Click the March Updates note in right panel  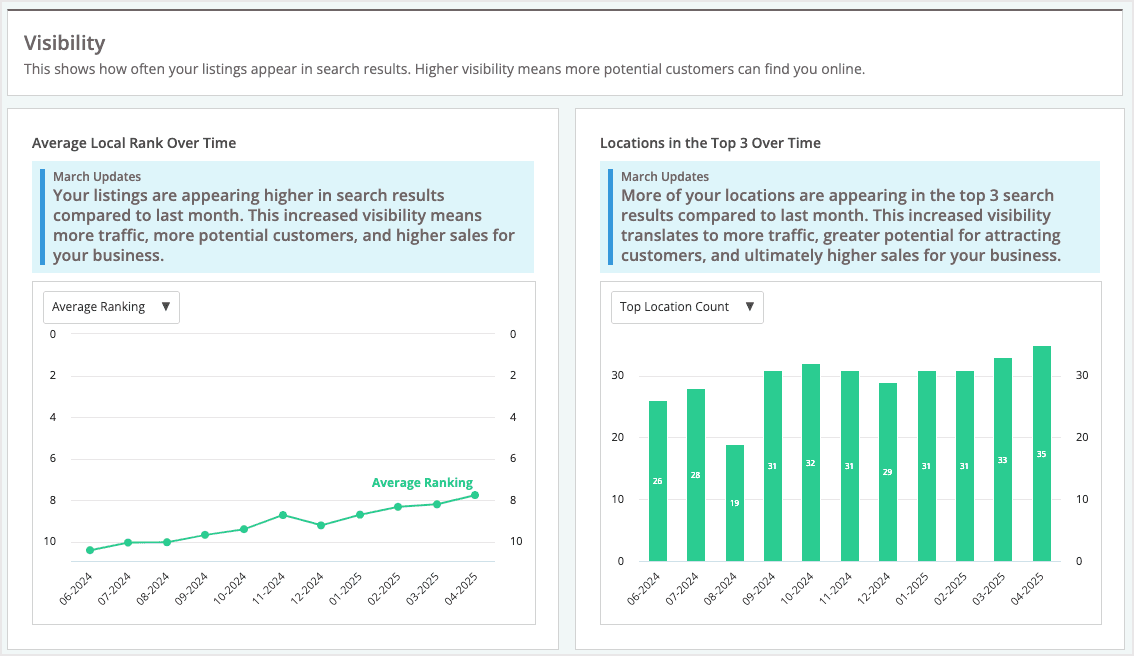pos(854,215)
